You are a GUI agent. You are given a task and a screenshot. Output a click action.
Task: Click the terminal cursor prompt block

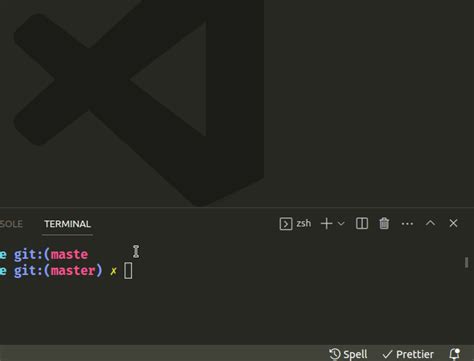pos(128,270)
